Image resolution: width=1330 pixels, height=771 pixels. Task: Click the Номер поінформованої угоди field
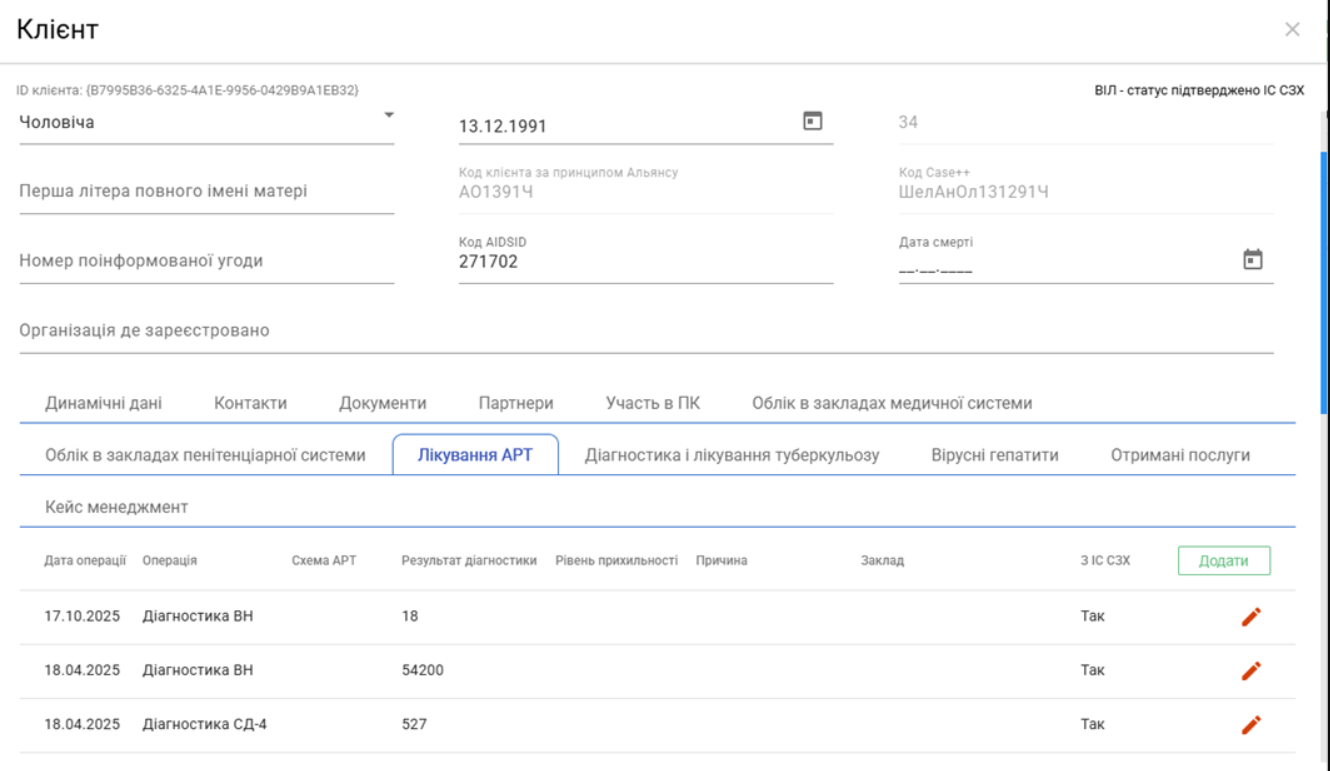[x=207, y=261]
